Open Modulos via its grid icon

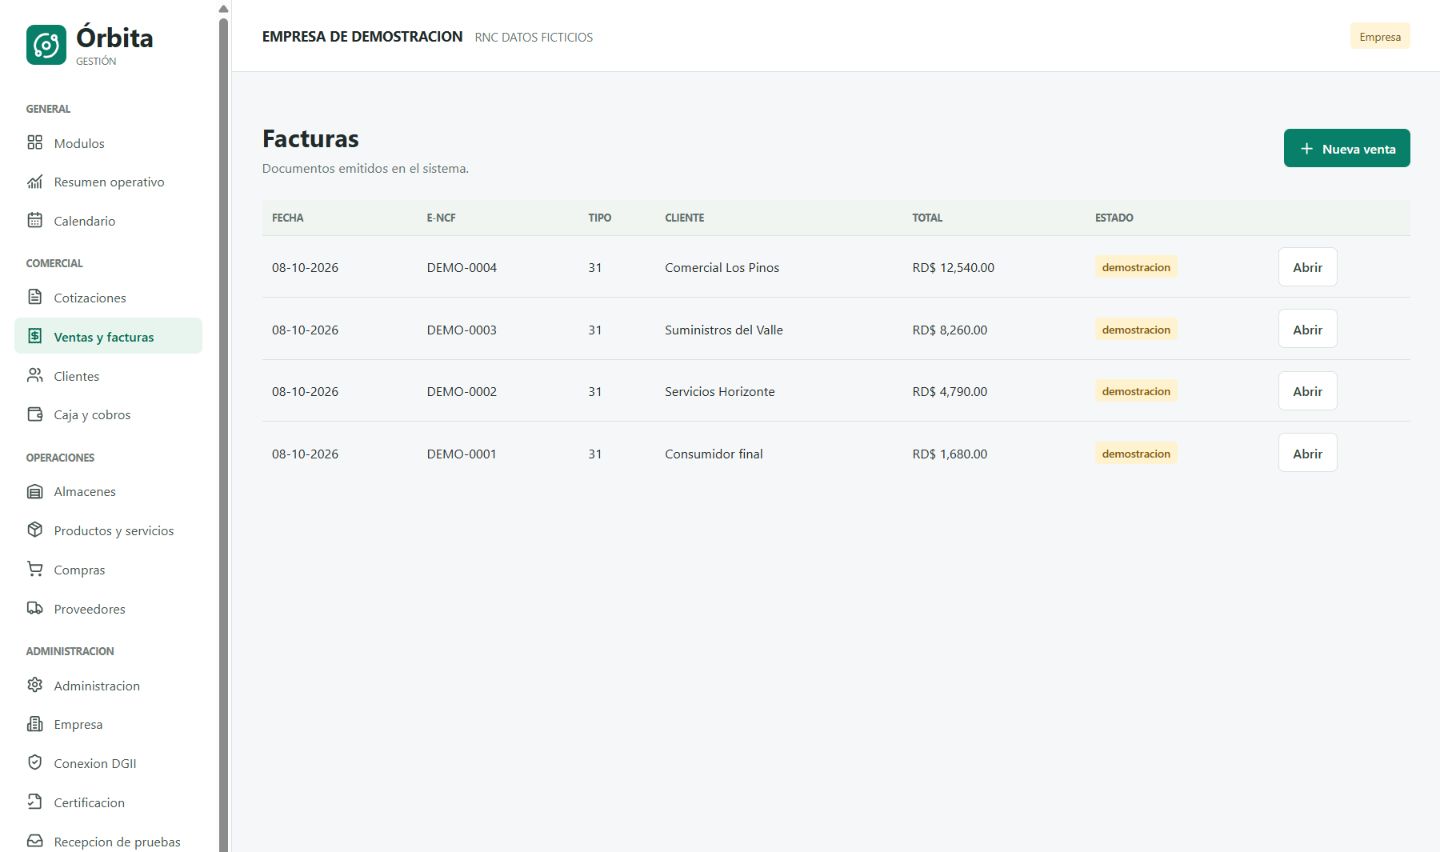(35, 143)
